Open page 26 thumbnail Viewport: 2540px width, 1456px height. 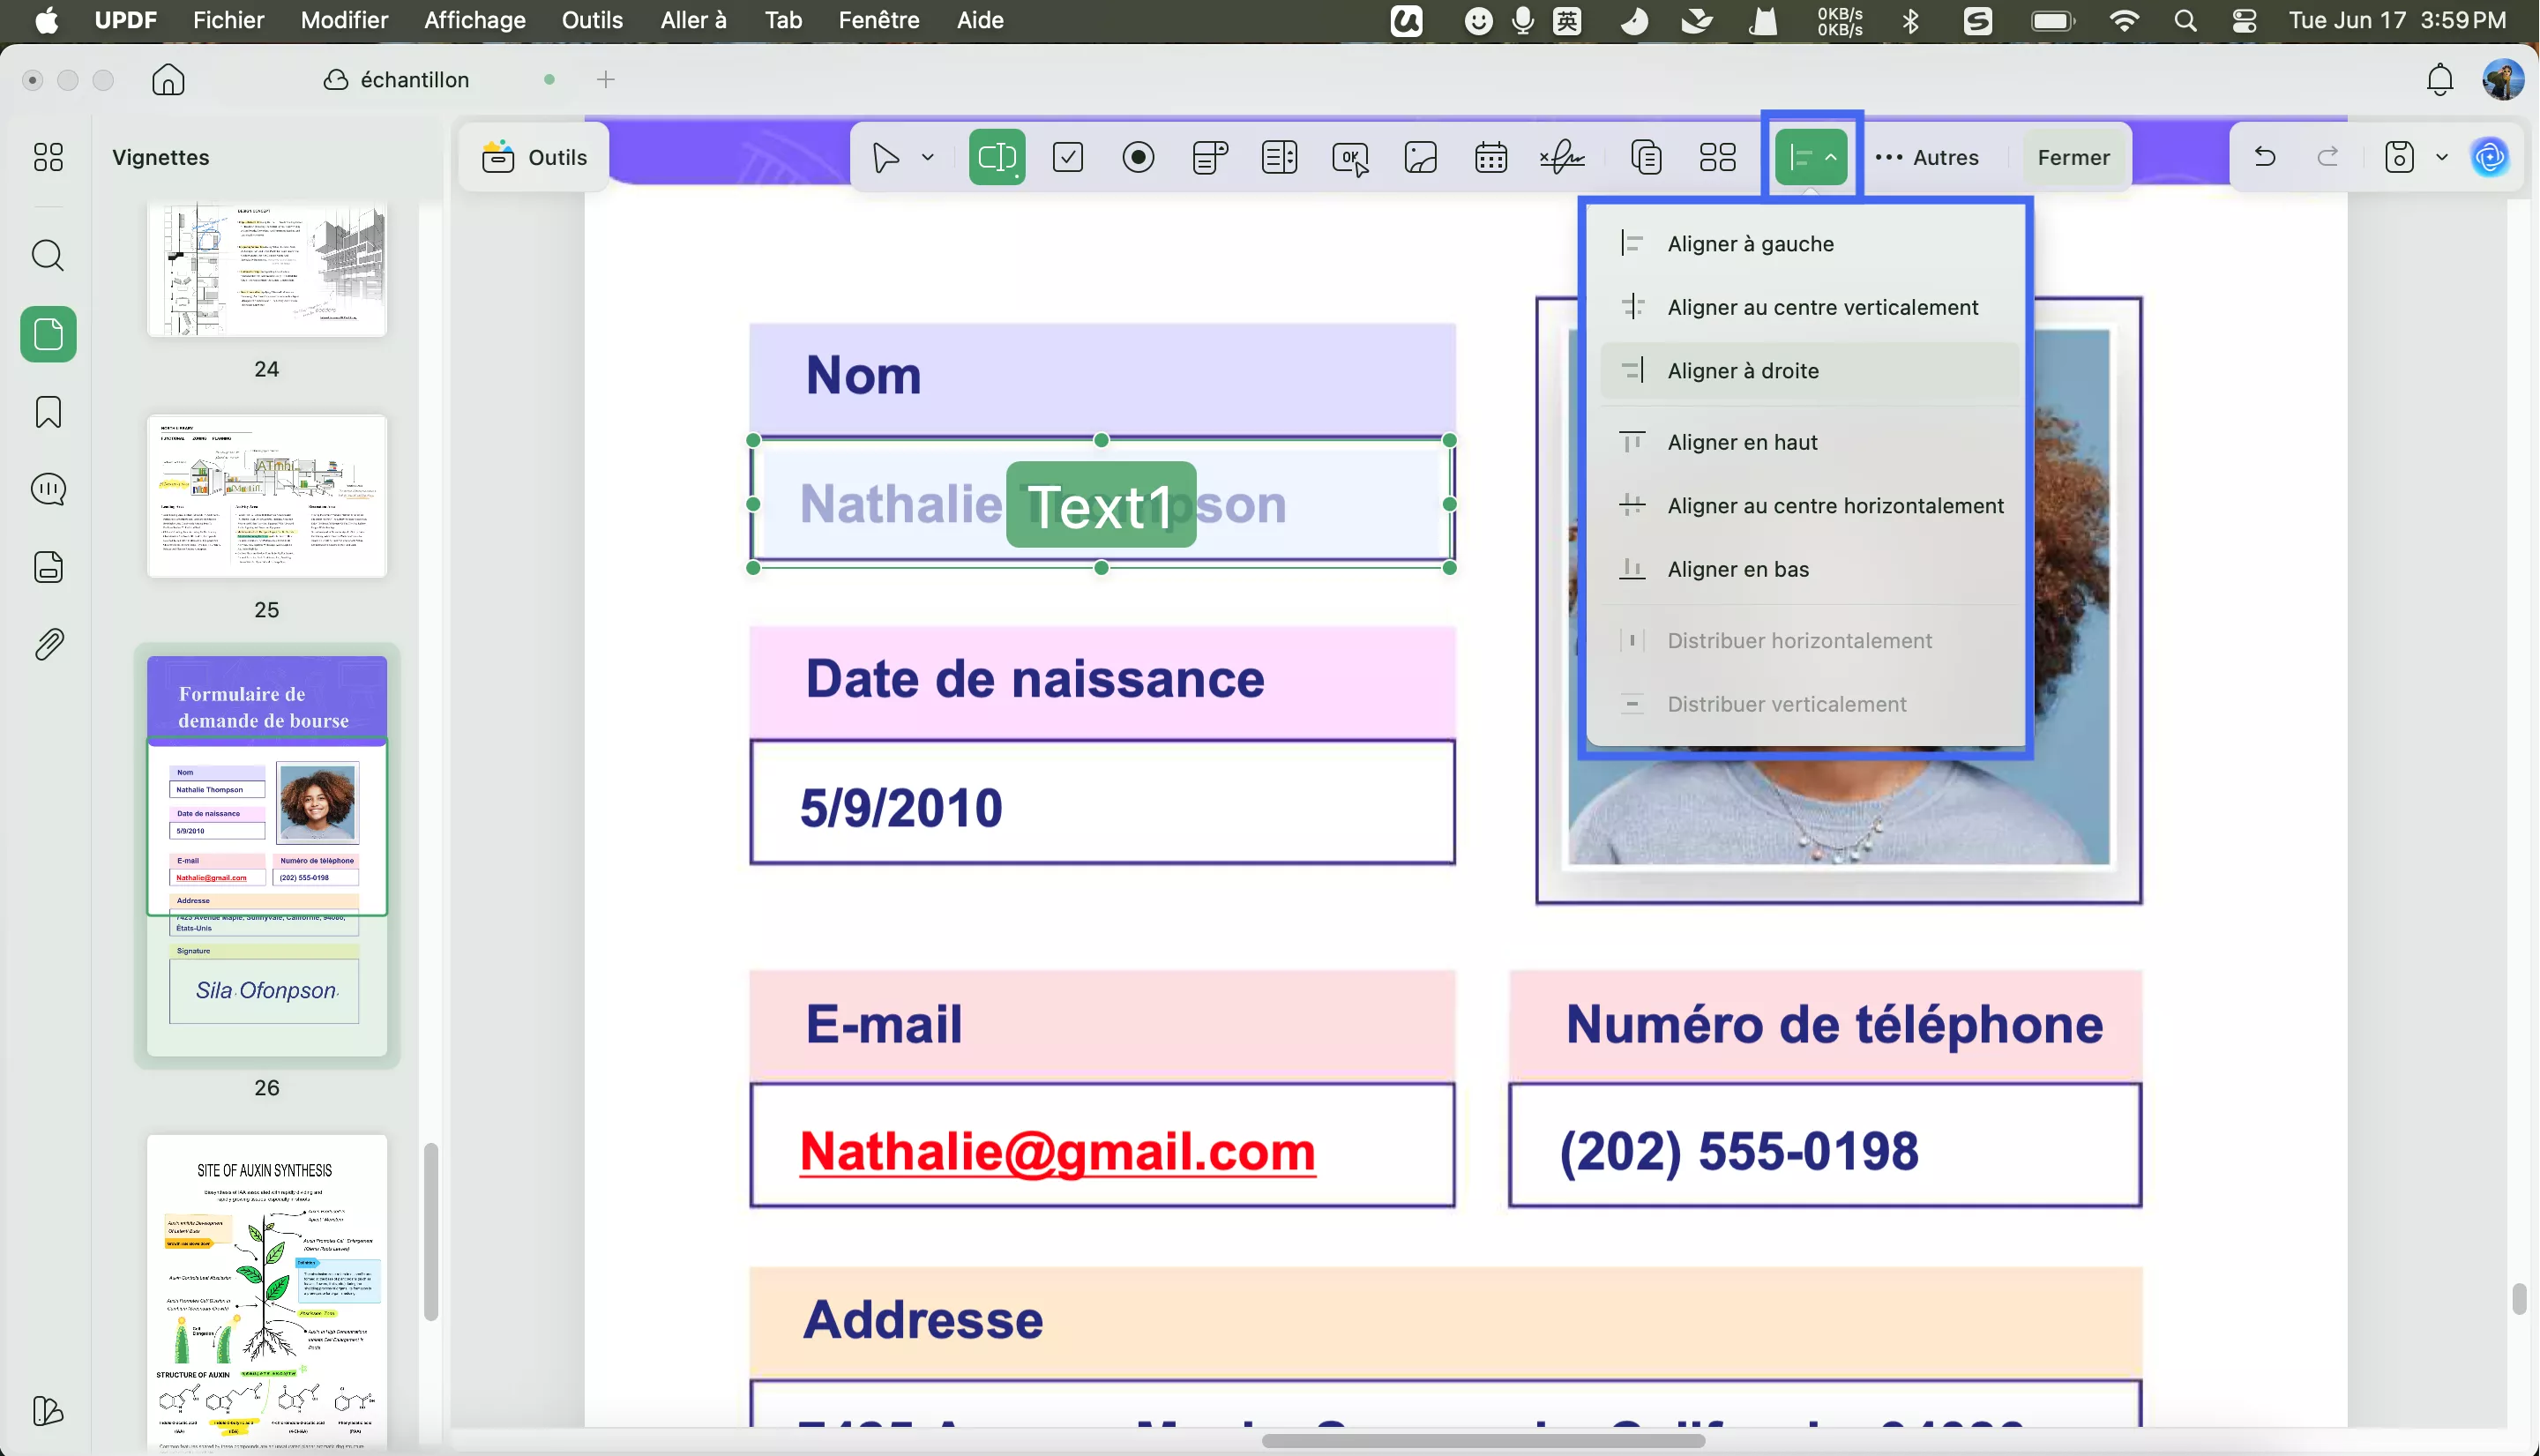pos(266,856)
